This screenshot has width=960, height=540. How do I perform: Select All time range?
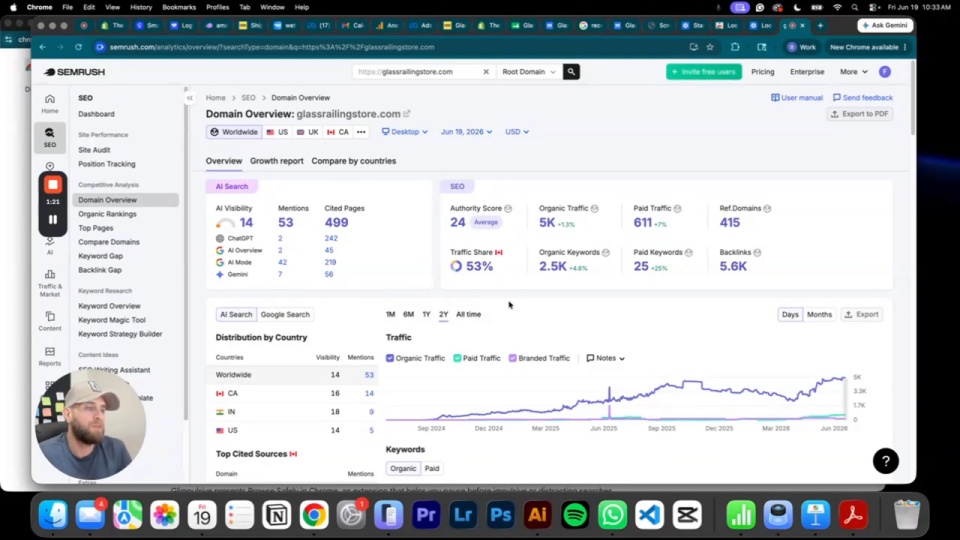(x=468, y=315)
